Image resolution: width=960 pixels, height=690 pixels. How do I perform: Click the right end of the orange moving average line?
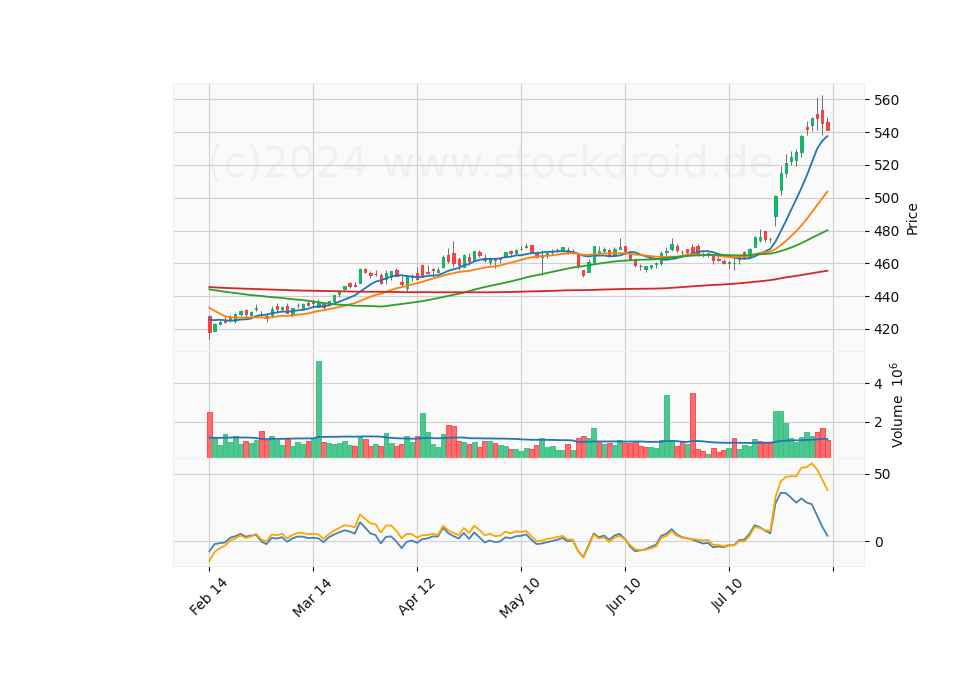click(828, 191)
